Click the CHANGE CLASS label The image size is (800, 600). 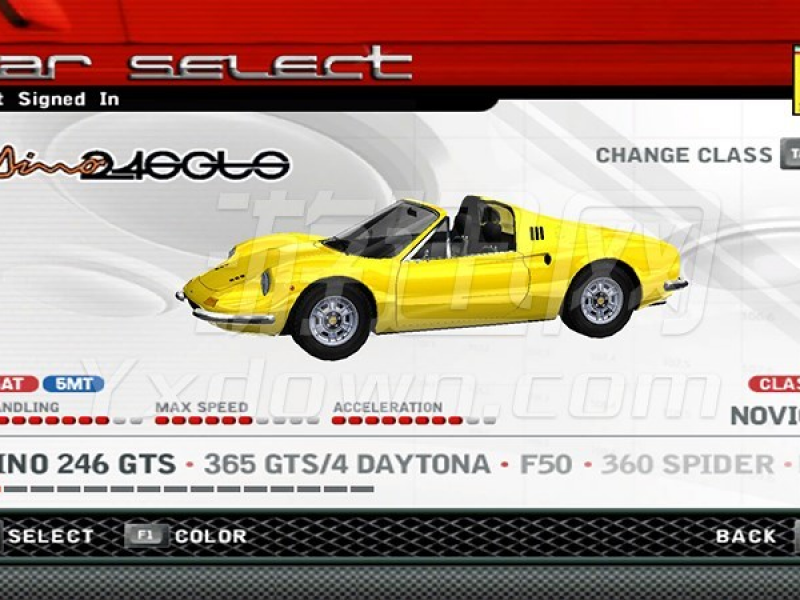tap(684, 155)
